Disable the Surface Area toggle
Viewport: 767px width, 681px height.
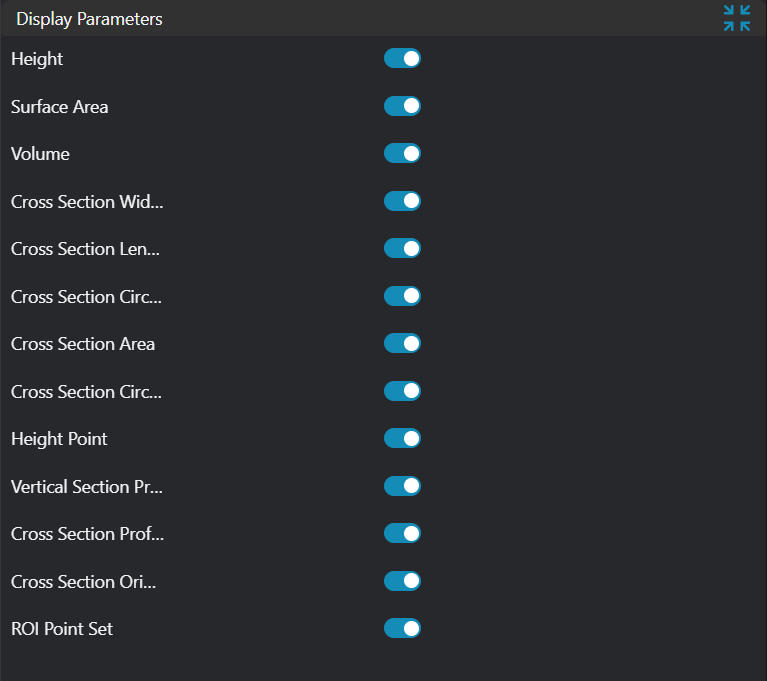point(402,106)
